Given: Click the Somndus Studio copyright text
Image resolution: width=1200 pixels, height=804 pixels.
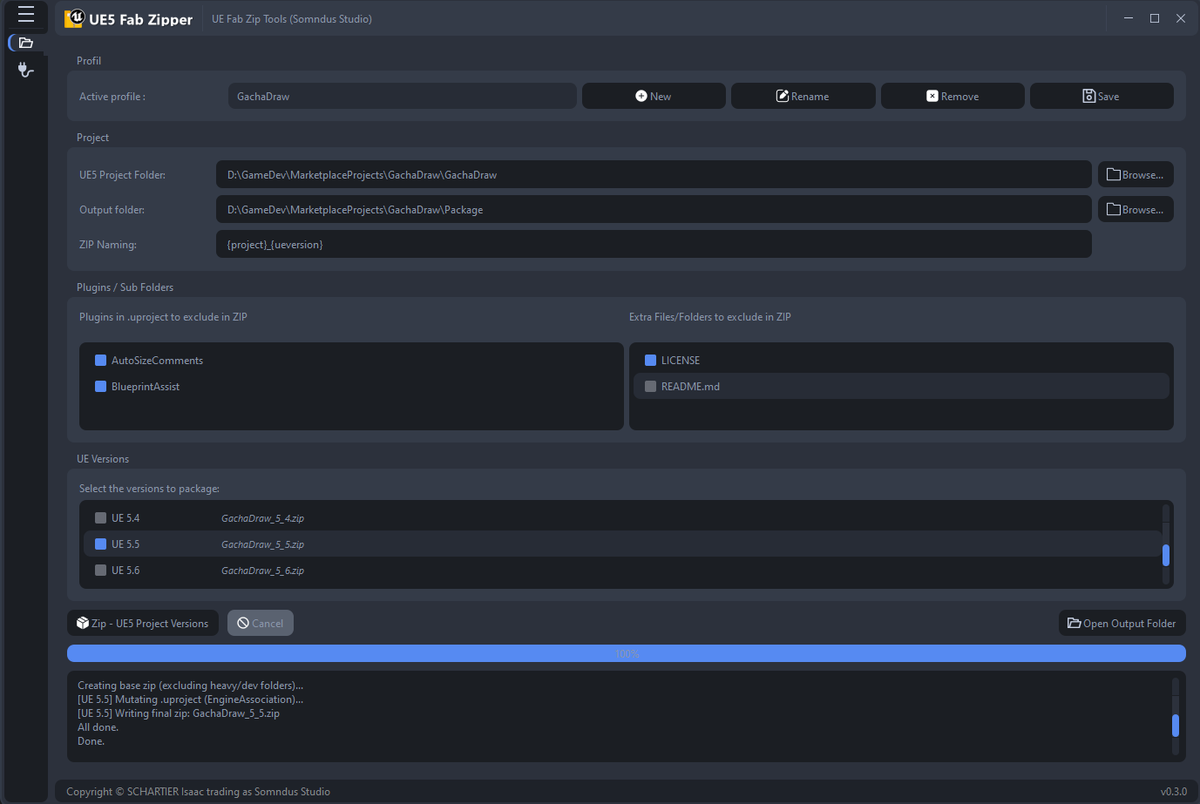Looking at the screenshot, I should pyautogui.click(x=198, y=791).
